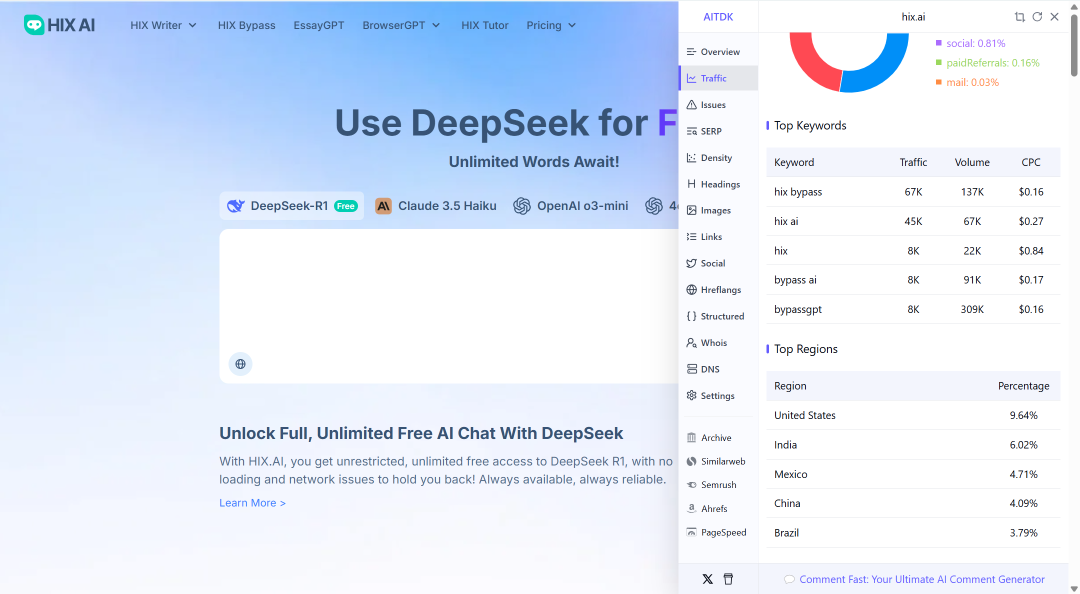The width and height of the screenshot is (1080, 594).
Task: Select the Claude 3.5 Haiku model
Action: tap(436, 205)
